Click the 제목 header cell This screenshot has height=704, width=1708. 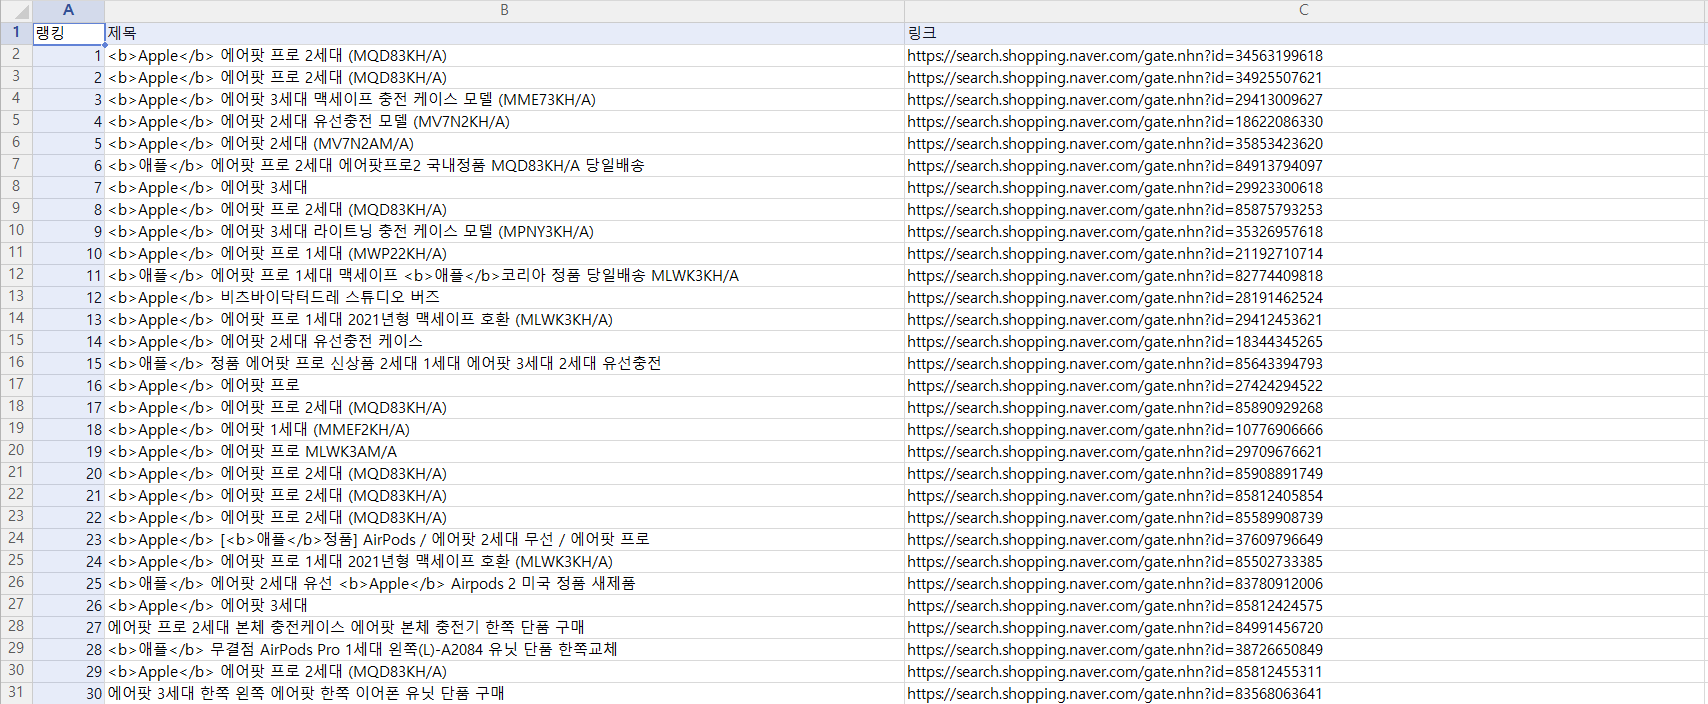tap(504, 33)
